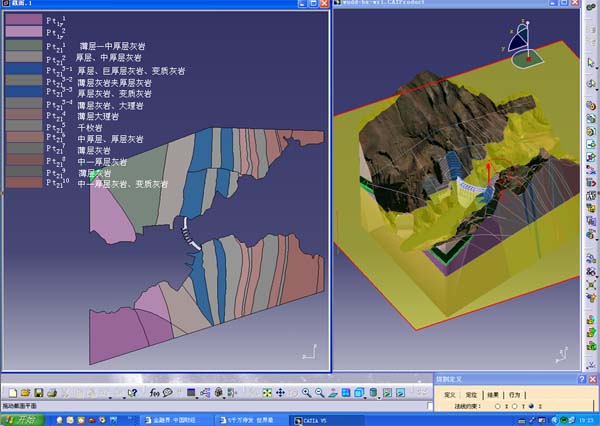
Task: Expand the cylinder view mode dropdown arrow
Action: (380, 398)
